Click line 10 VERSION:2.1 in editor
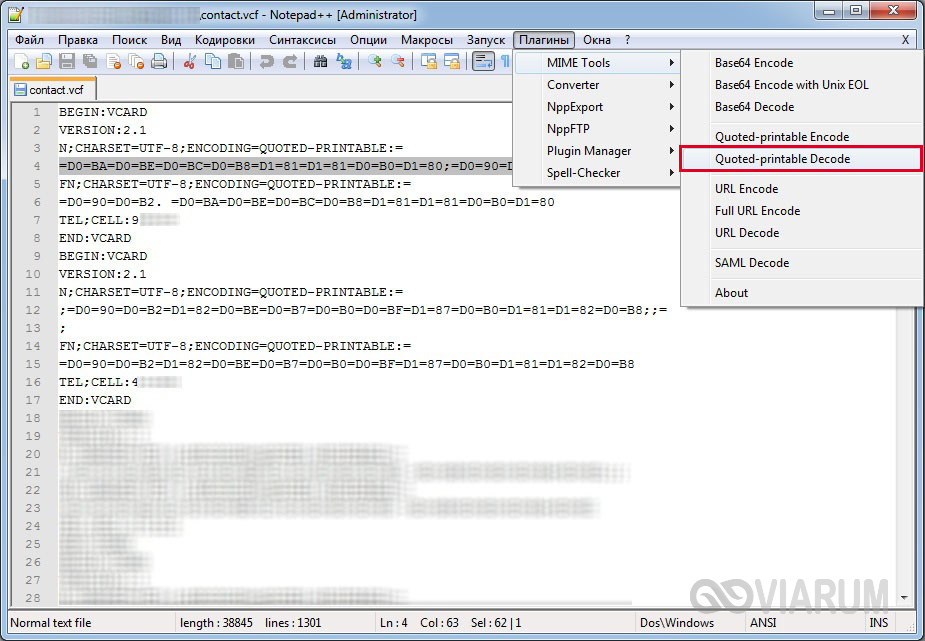The width and height of the screenshot is (925, 641). pos(102,273)
